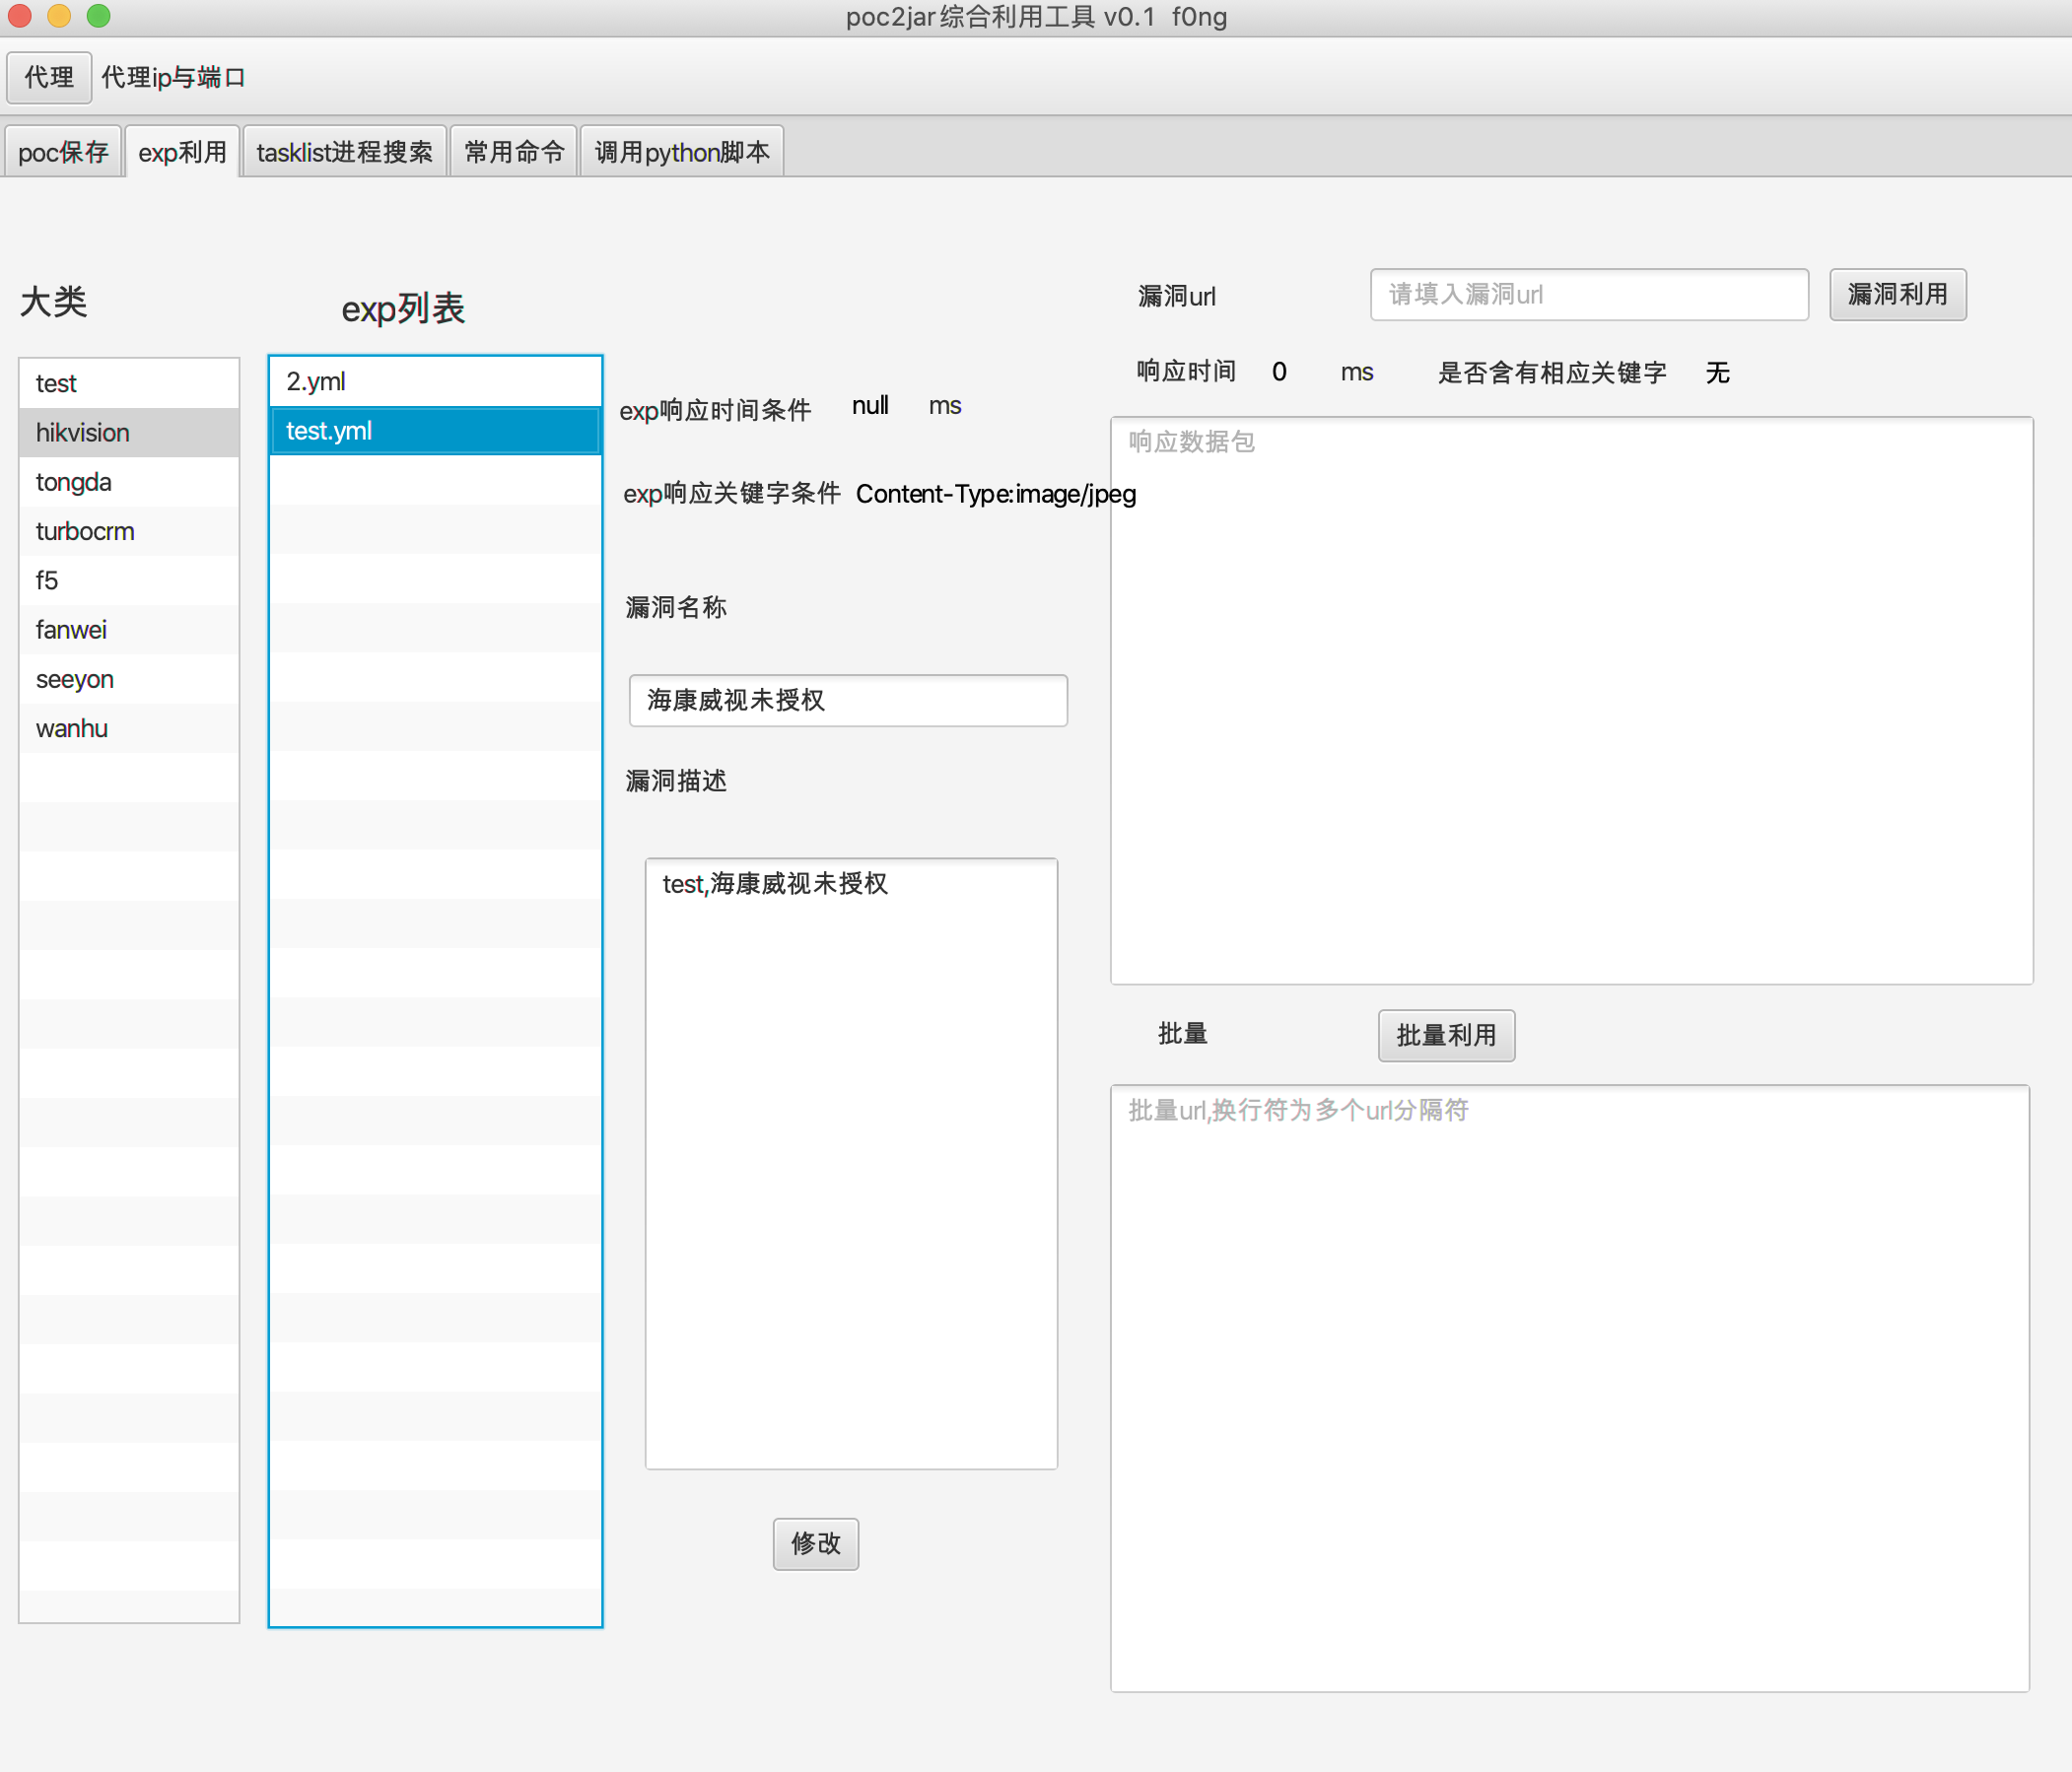
Task: Click the 响应数据包 response area
Action: tap(1571, 700)
